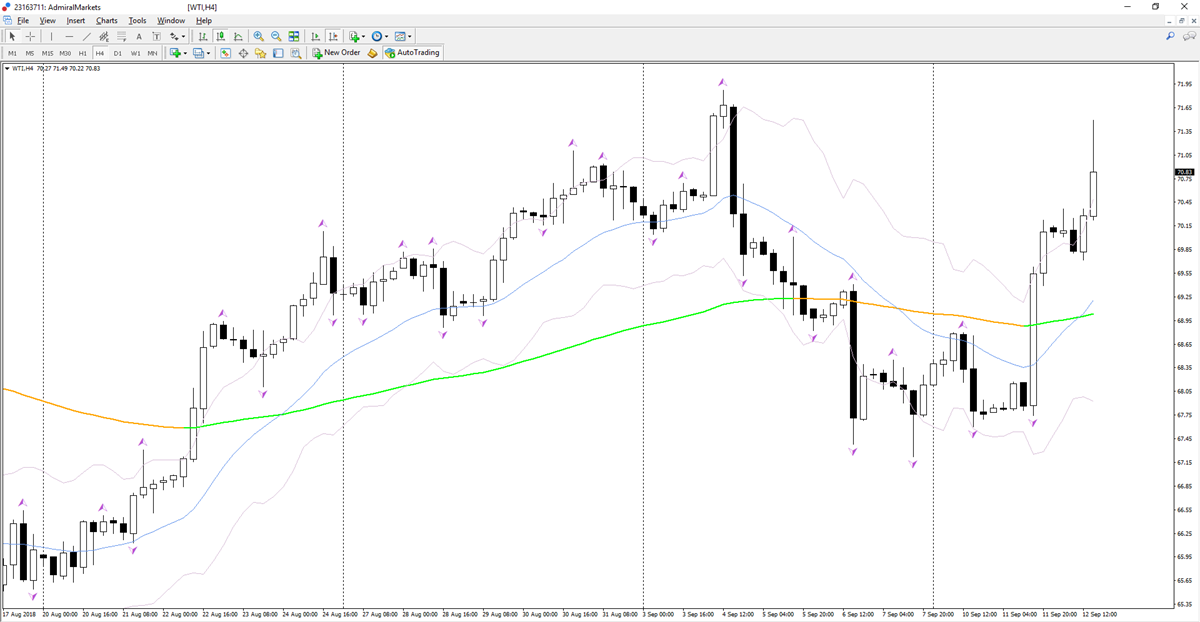
Task: Click the 70.83 current price label
Action: tap(1184, 173)
